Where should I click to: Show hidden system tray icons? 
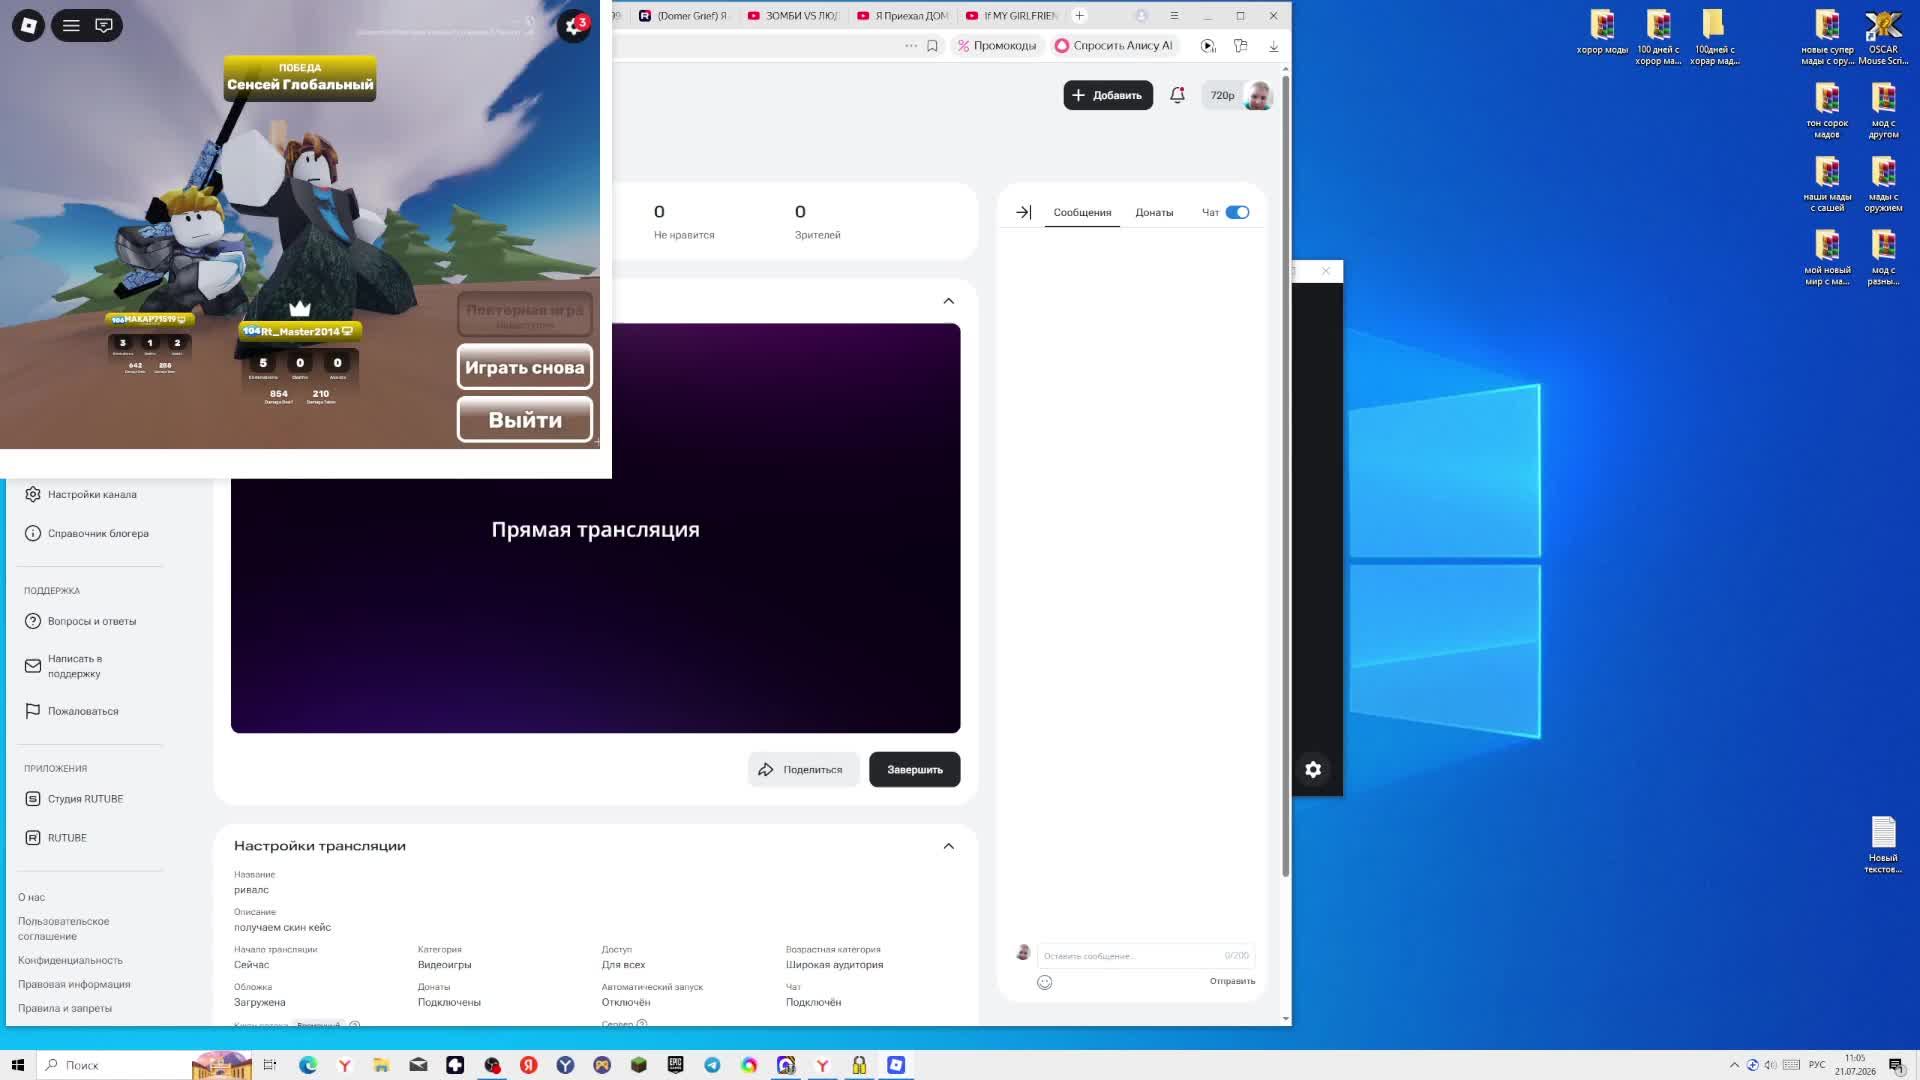(x=1734, y=1065)
